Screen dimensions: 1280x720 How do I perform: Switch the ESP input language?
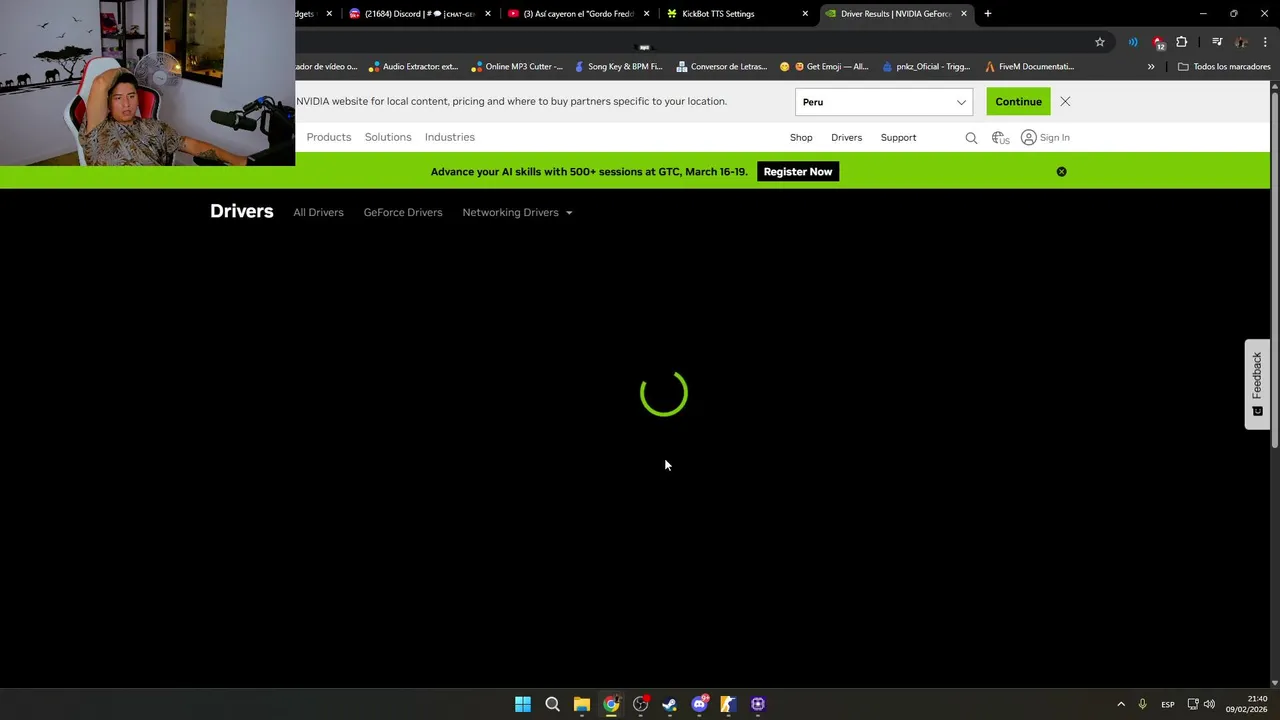point(1168,704)
